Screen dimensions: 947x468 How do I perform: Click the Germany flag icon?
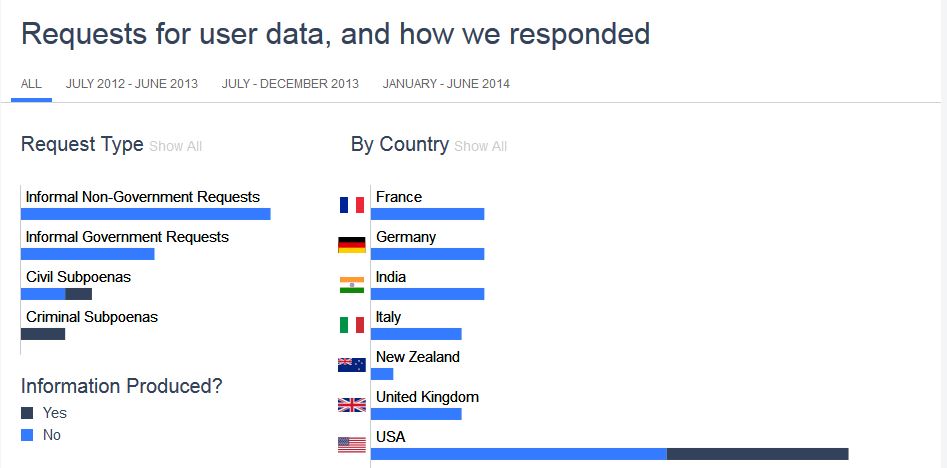click(351, 245)
